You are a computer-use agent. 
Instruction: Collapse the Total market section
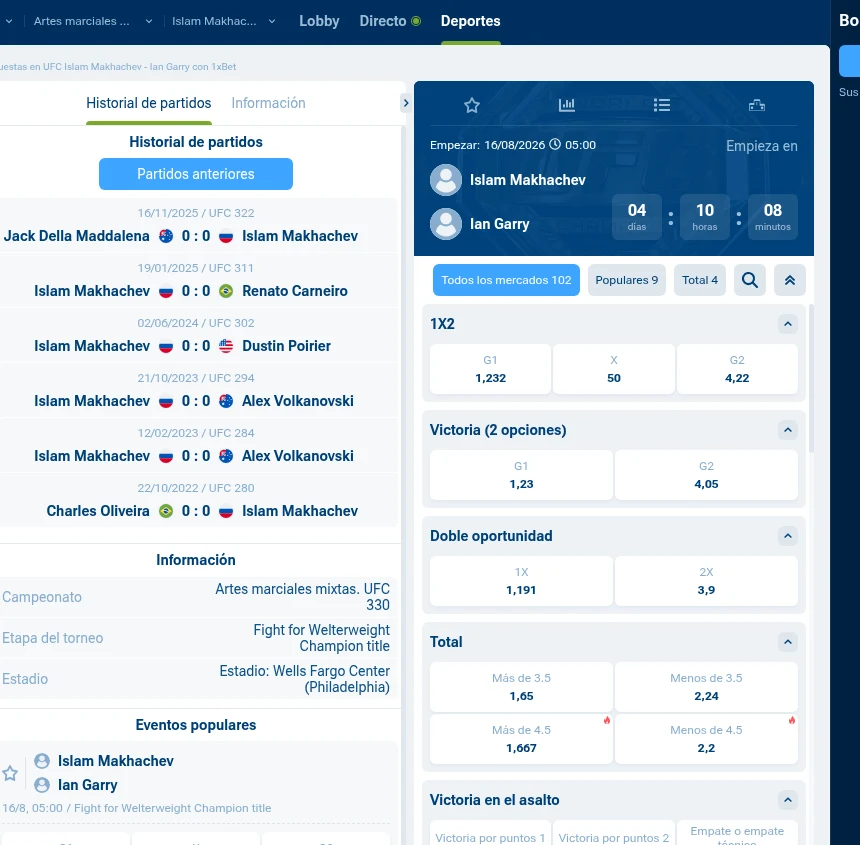788,642
